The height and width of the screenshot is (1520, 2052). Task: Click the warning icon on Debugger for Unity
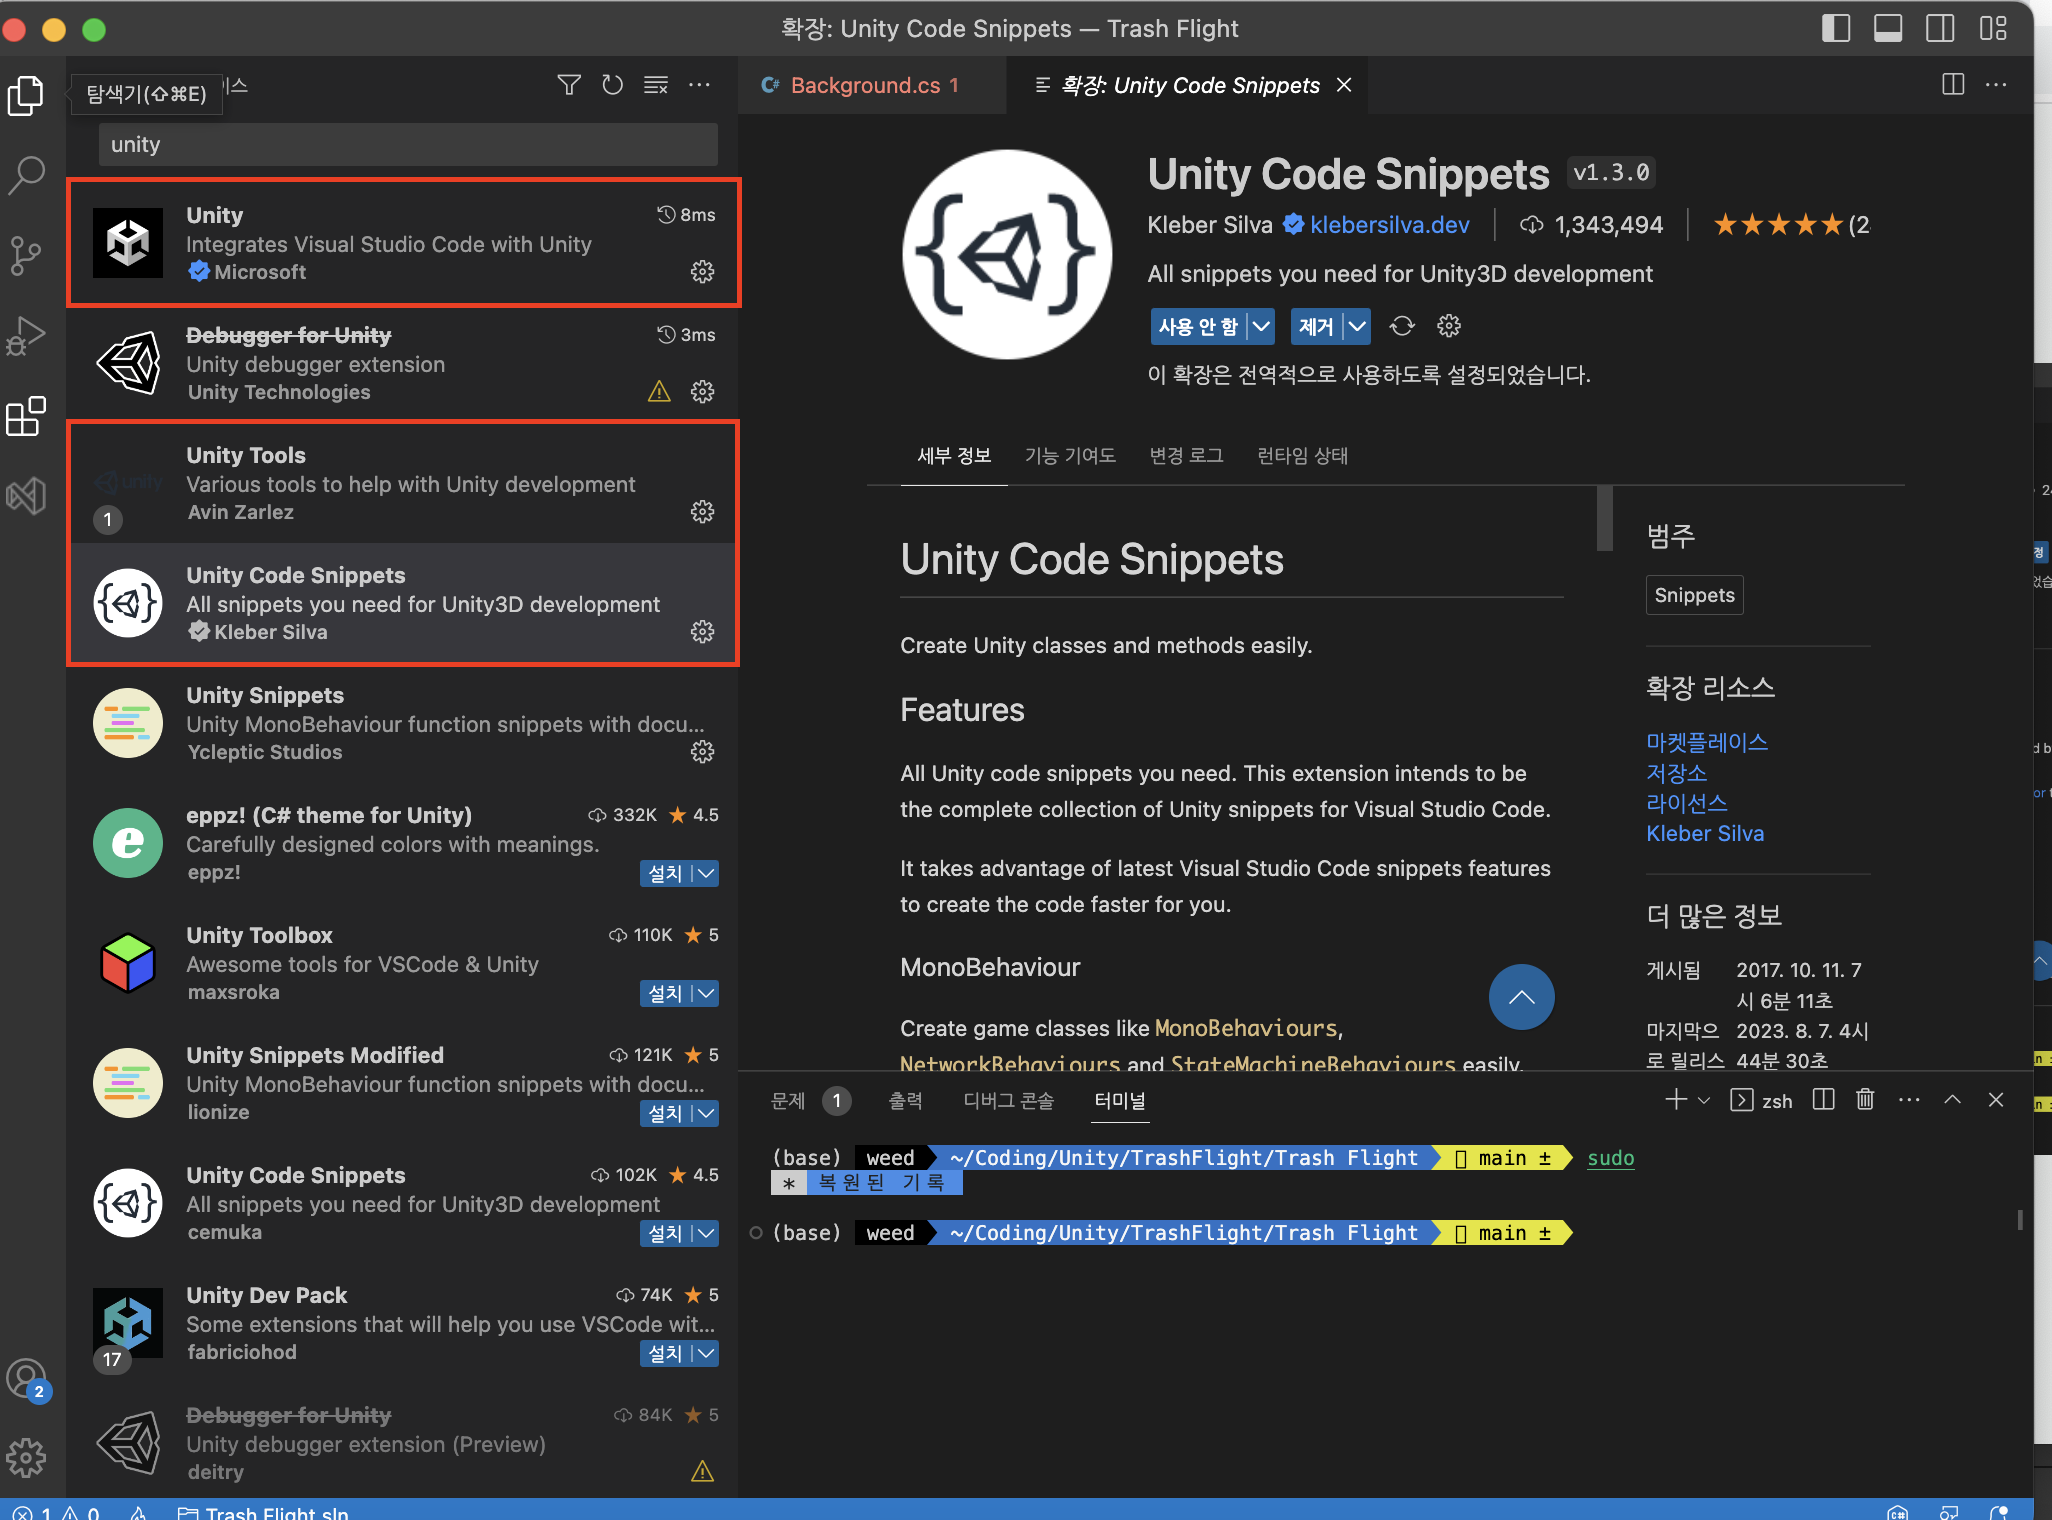tap(659, 391)
